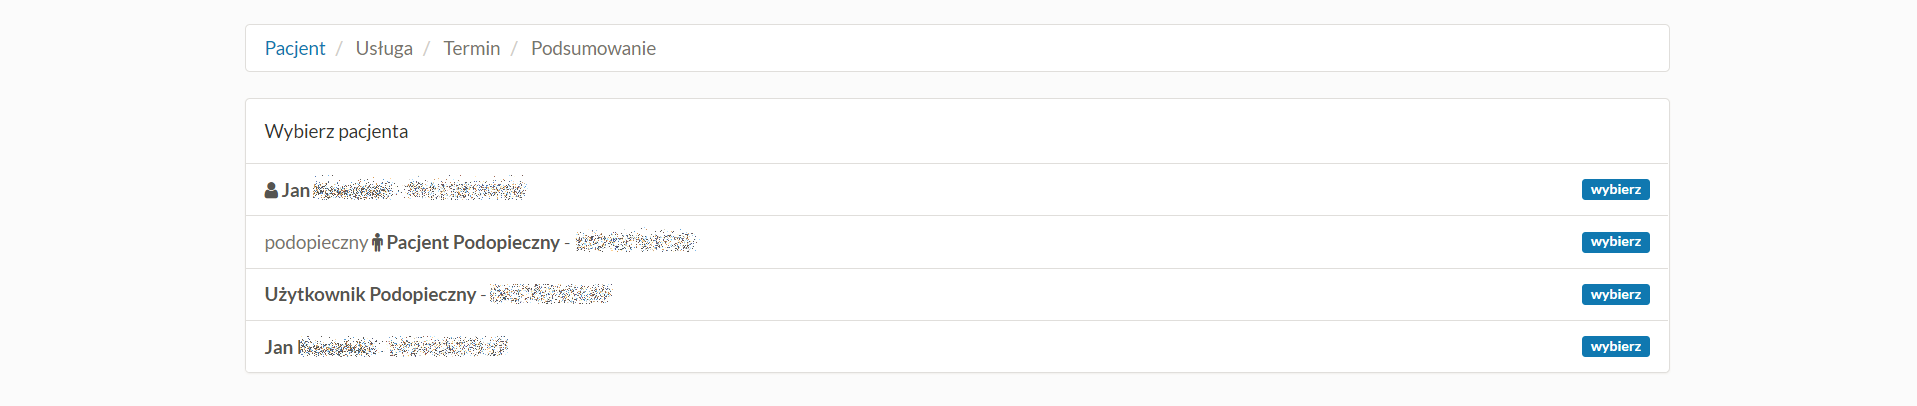1917x406 pixels.
Task: Open the Podsumowanie breadcrumb step
Action: click(593, 48)
